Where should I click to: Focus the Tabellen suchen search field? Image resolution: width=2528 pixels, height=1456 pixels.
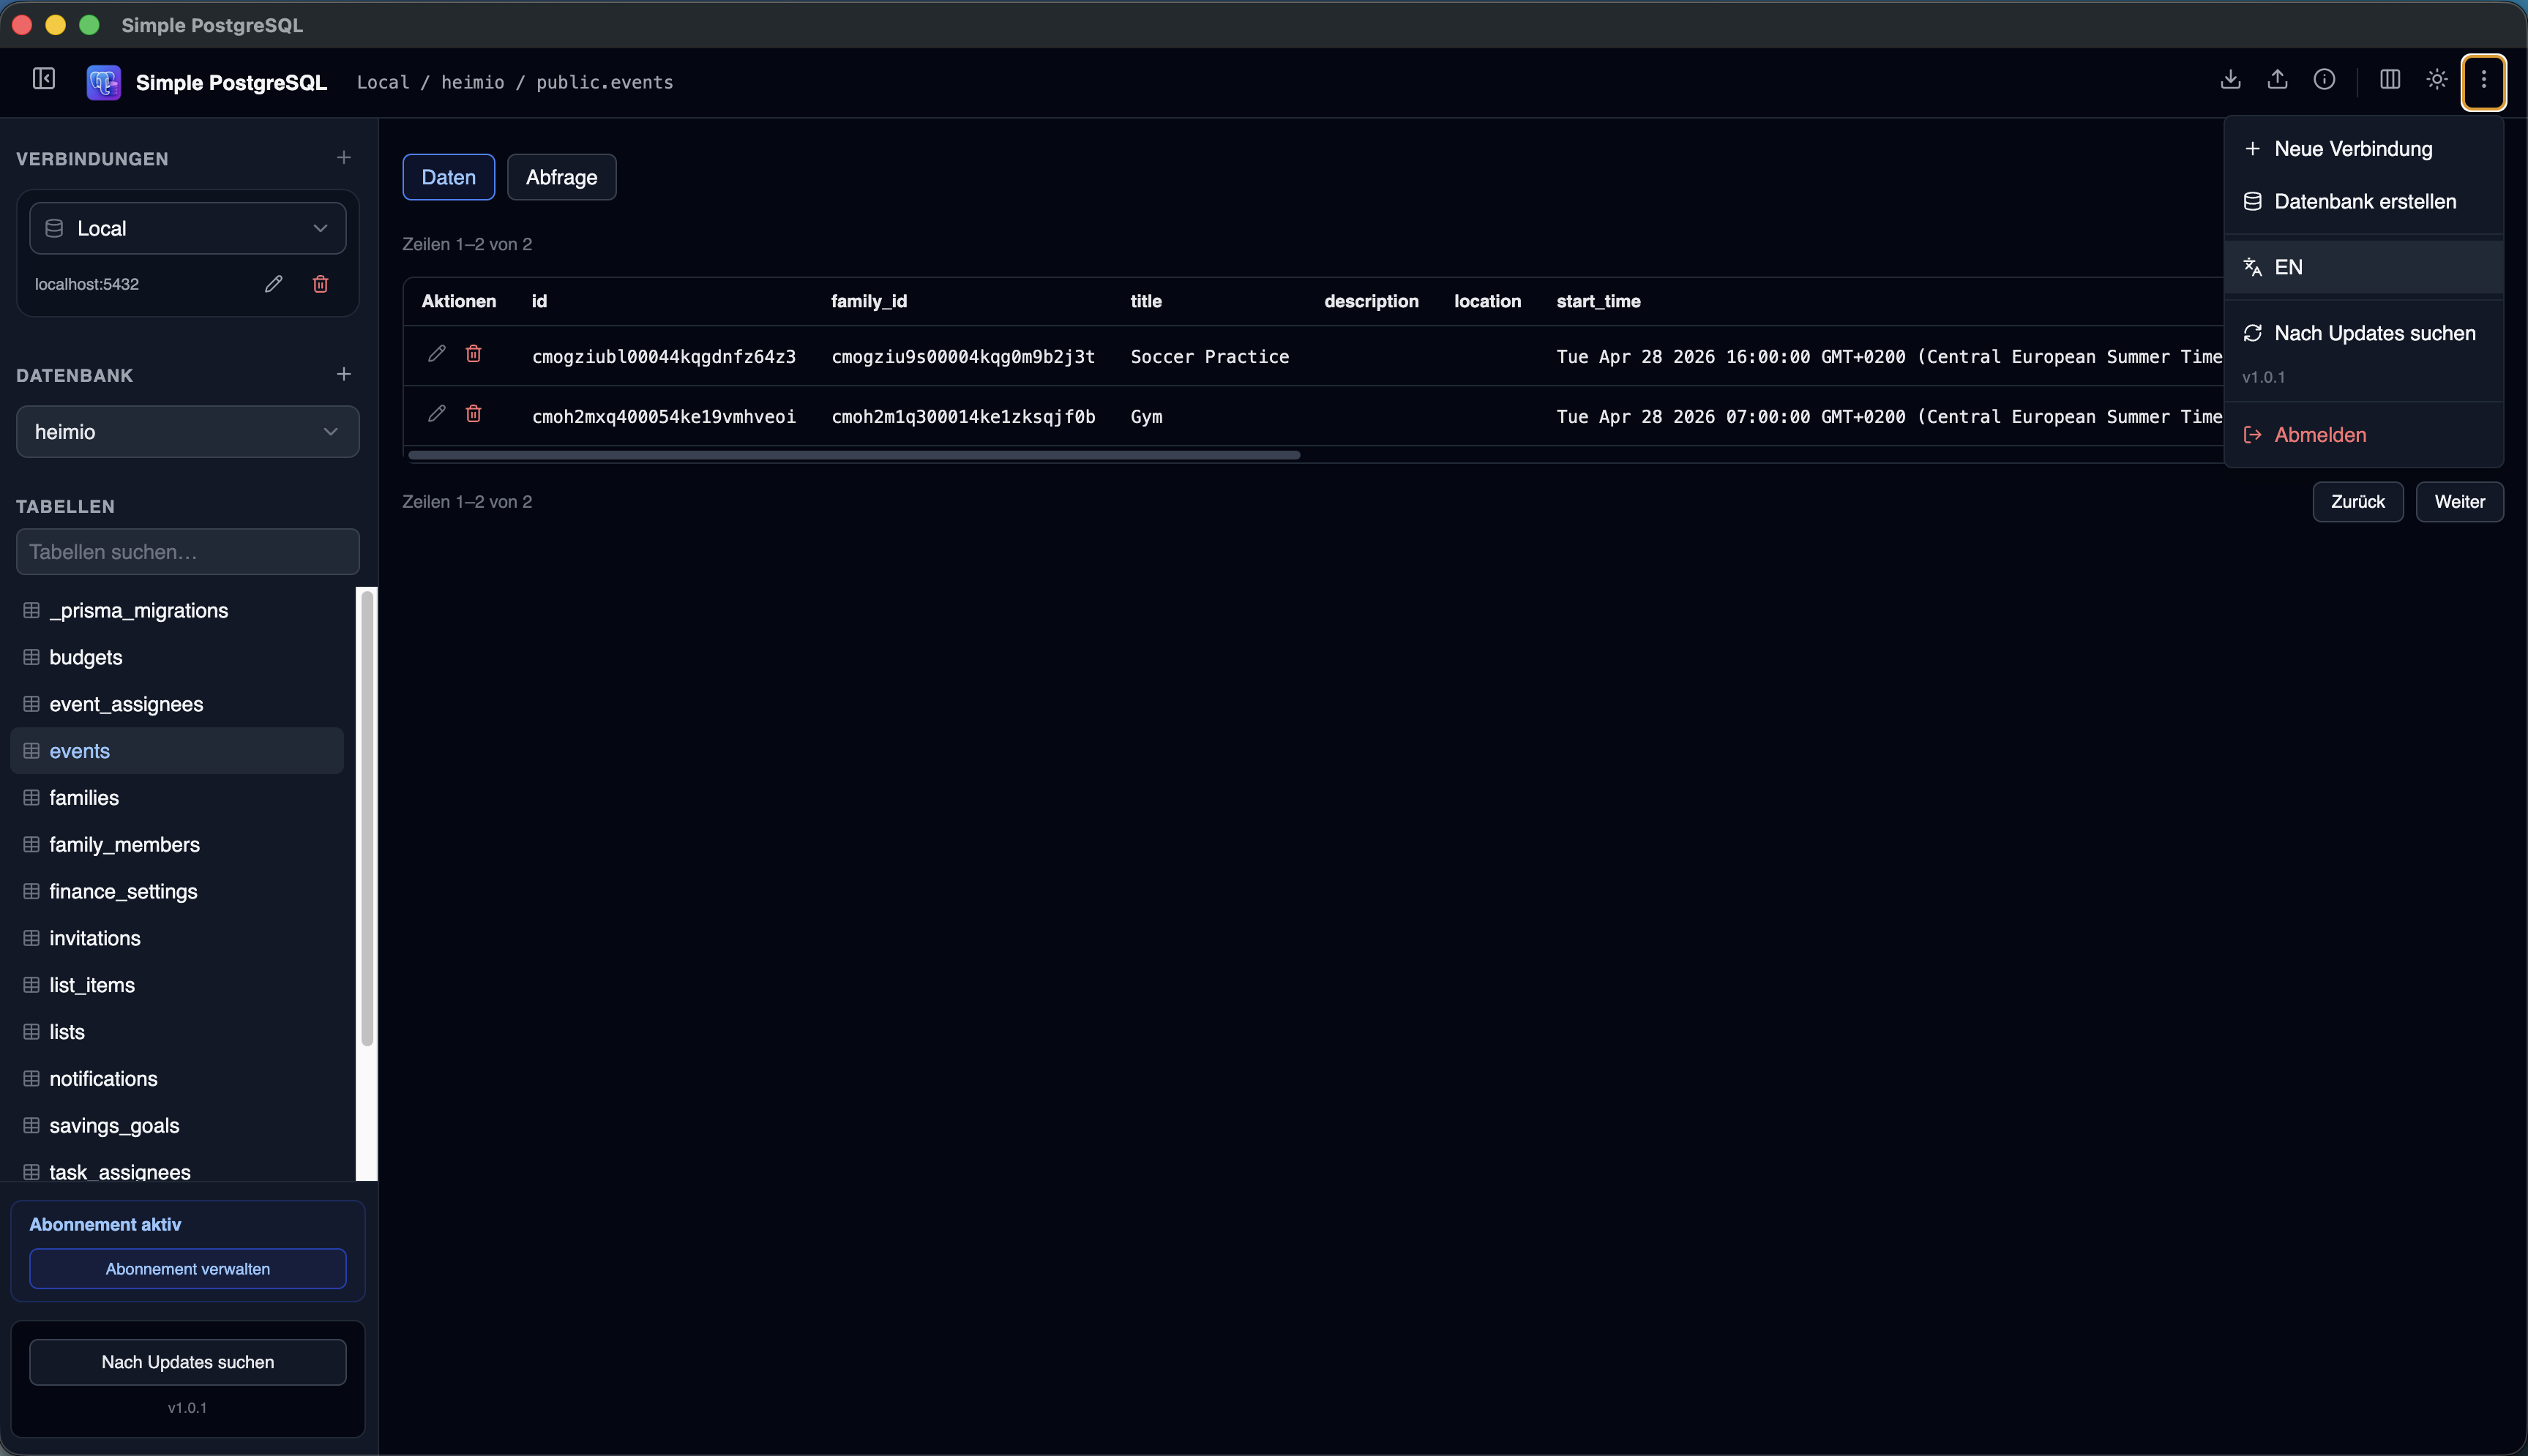coord(188,552)
